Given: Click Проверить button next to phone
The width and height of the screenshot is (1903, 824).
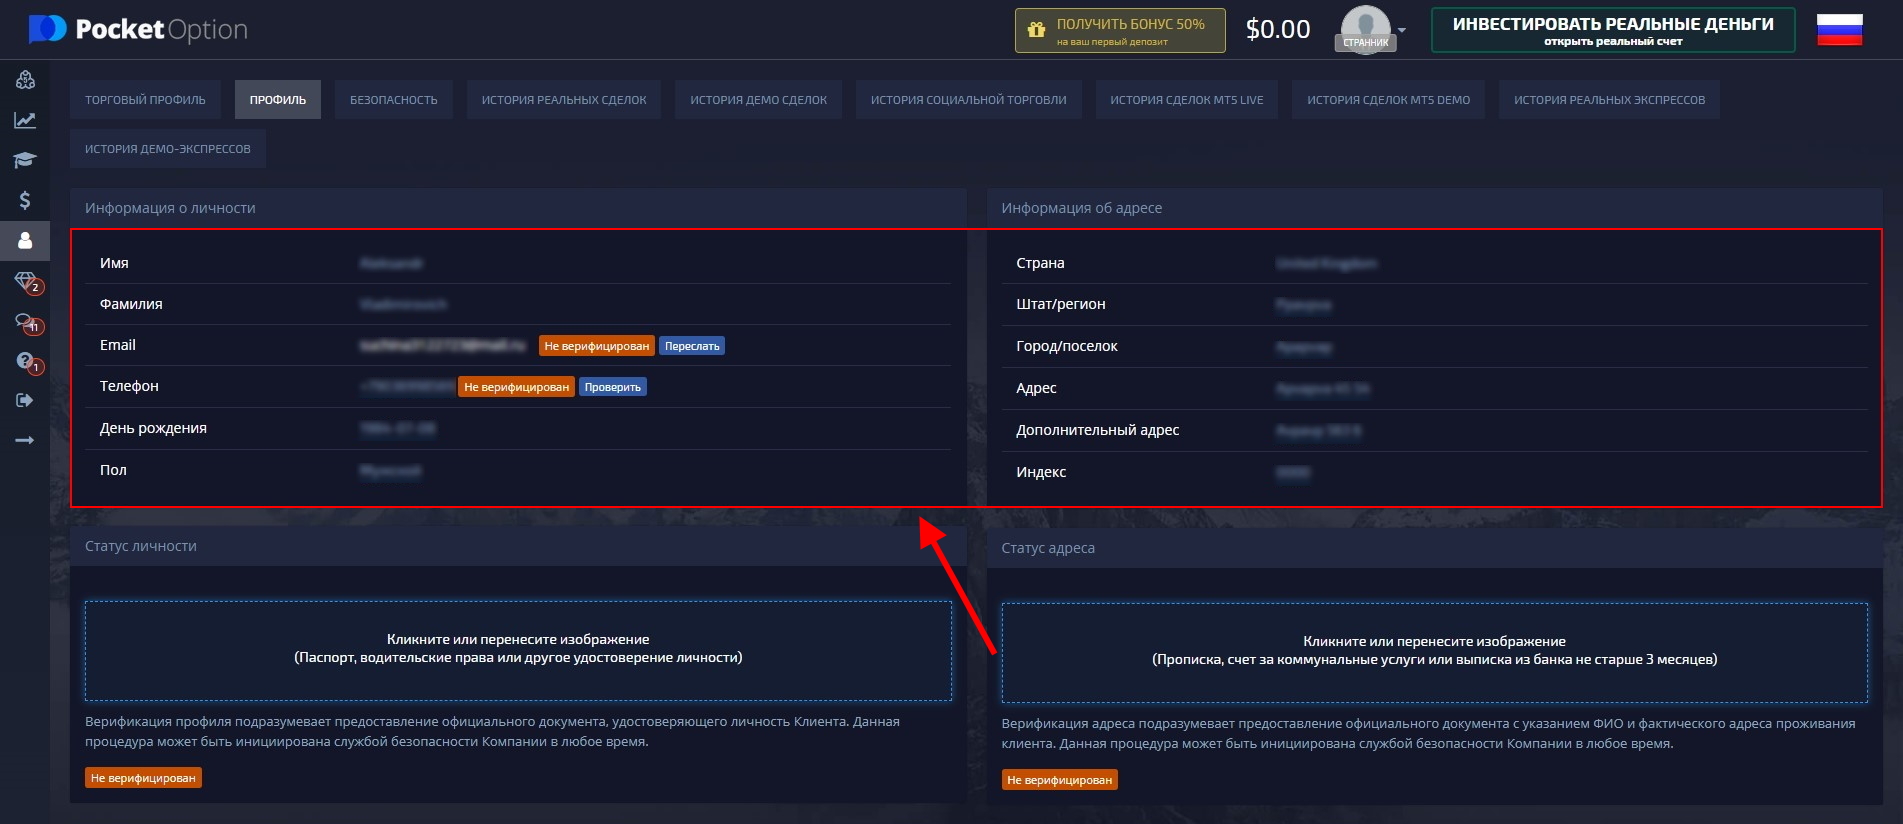Looking at the screenshot, I should pyautogui.click(x=612, y=387).
